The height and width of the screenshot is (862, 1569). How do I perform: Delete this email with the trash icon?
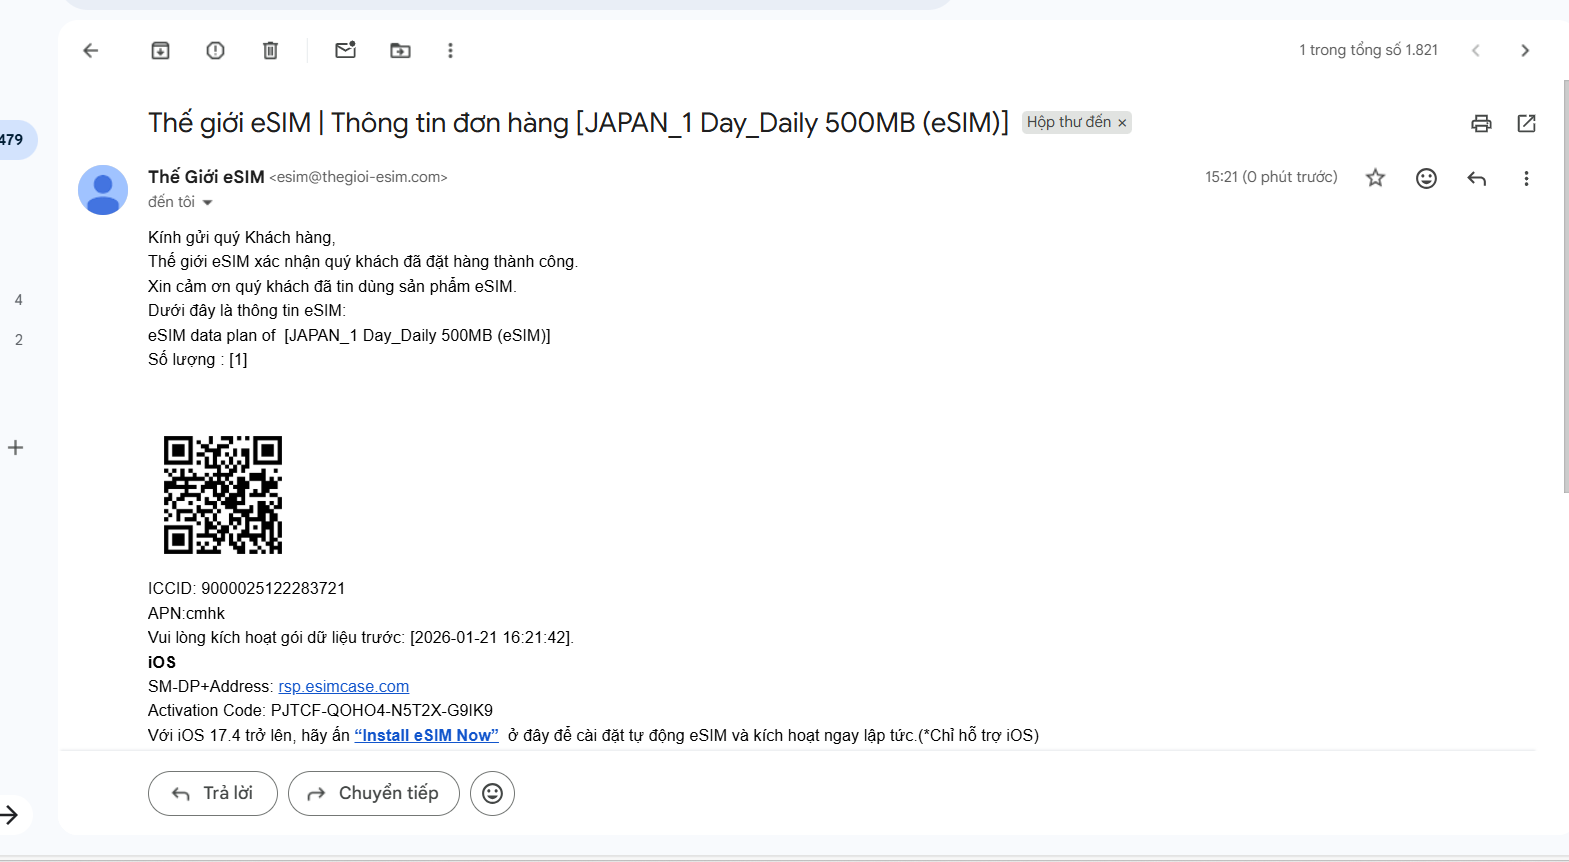coord(270,51)
